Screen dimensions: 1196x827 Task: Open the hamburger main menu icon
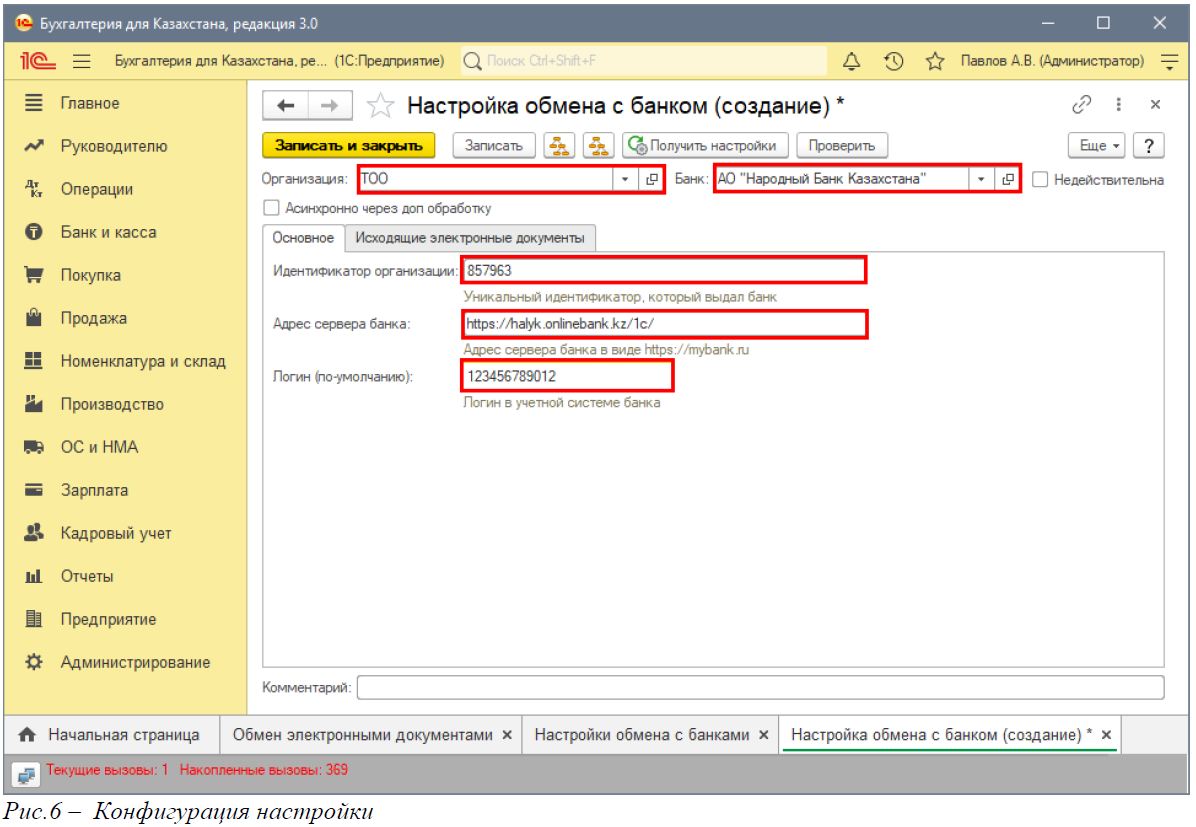point(83,61)
